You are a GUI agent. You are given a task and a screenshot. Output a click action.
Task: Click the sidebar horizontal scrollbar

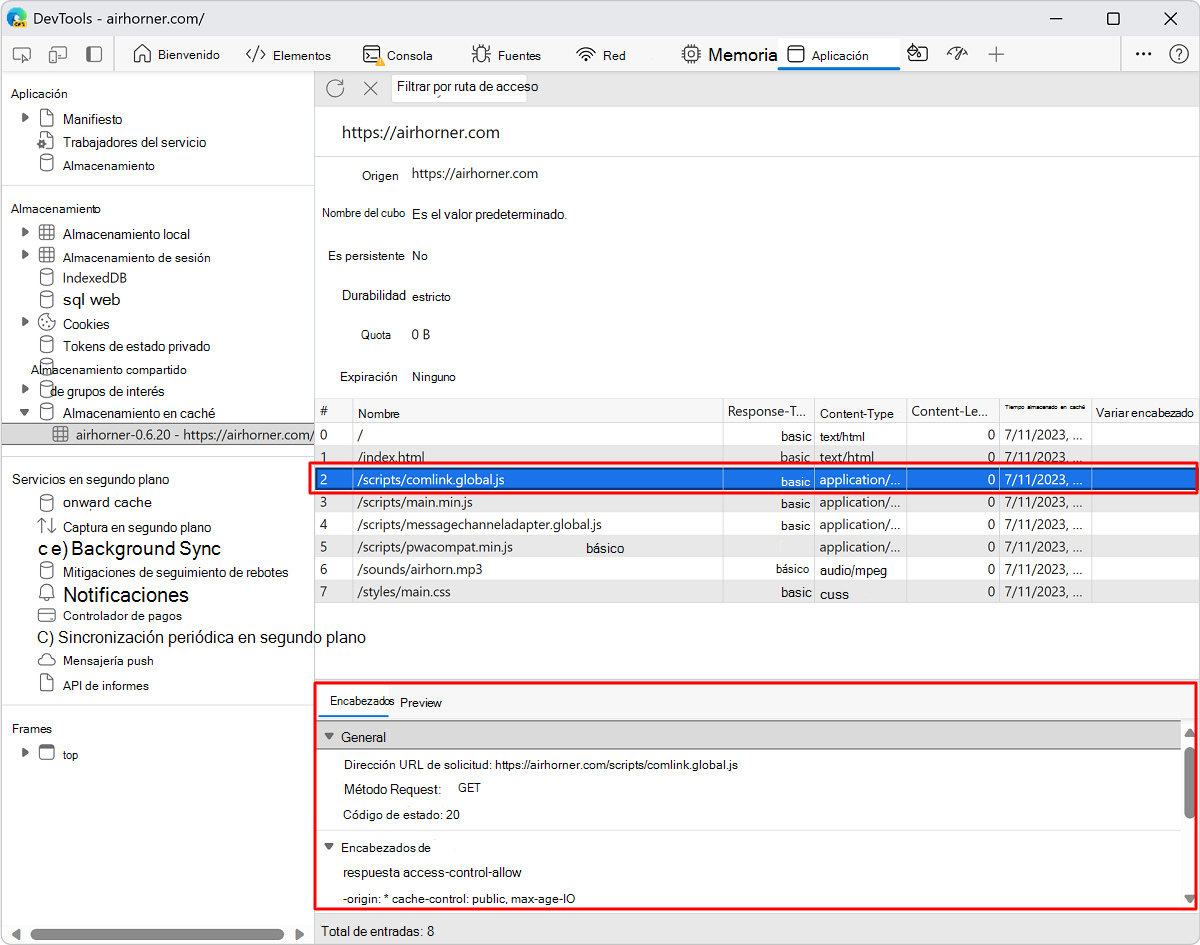click(155, 934)
